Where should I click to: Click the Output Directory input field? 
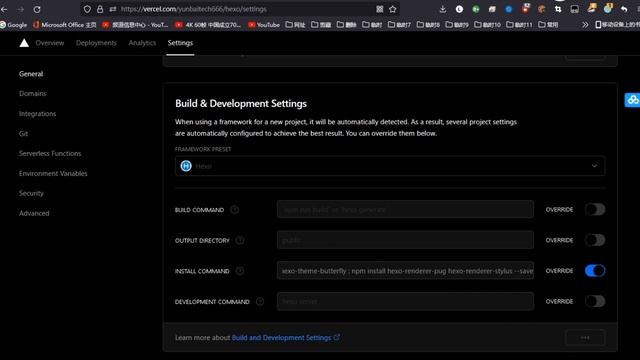[405, 240]
